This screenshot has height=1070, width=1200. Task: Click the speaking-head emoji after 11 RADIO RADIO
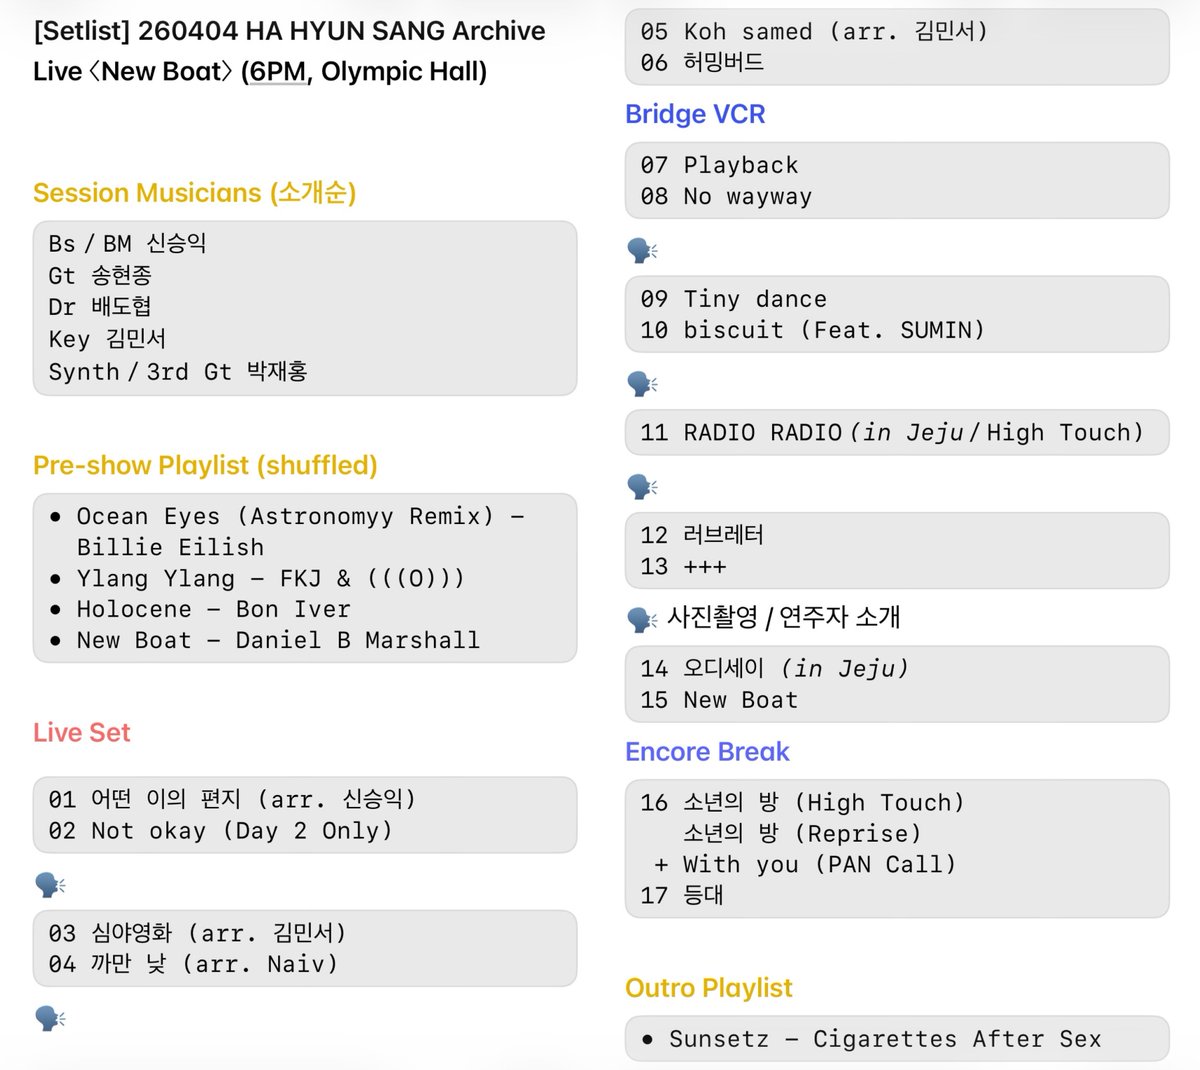click(642, 486)
